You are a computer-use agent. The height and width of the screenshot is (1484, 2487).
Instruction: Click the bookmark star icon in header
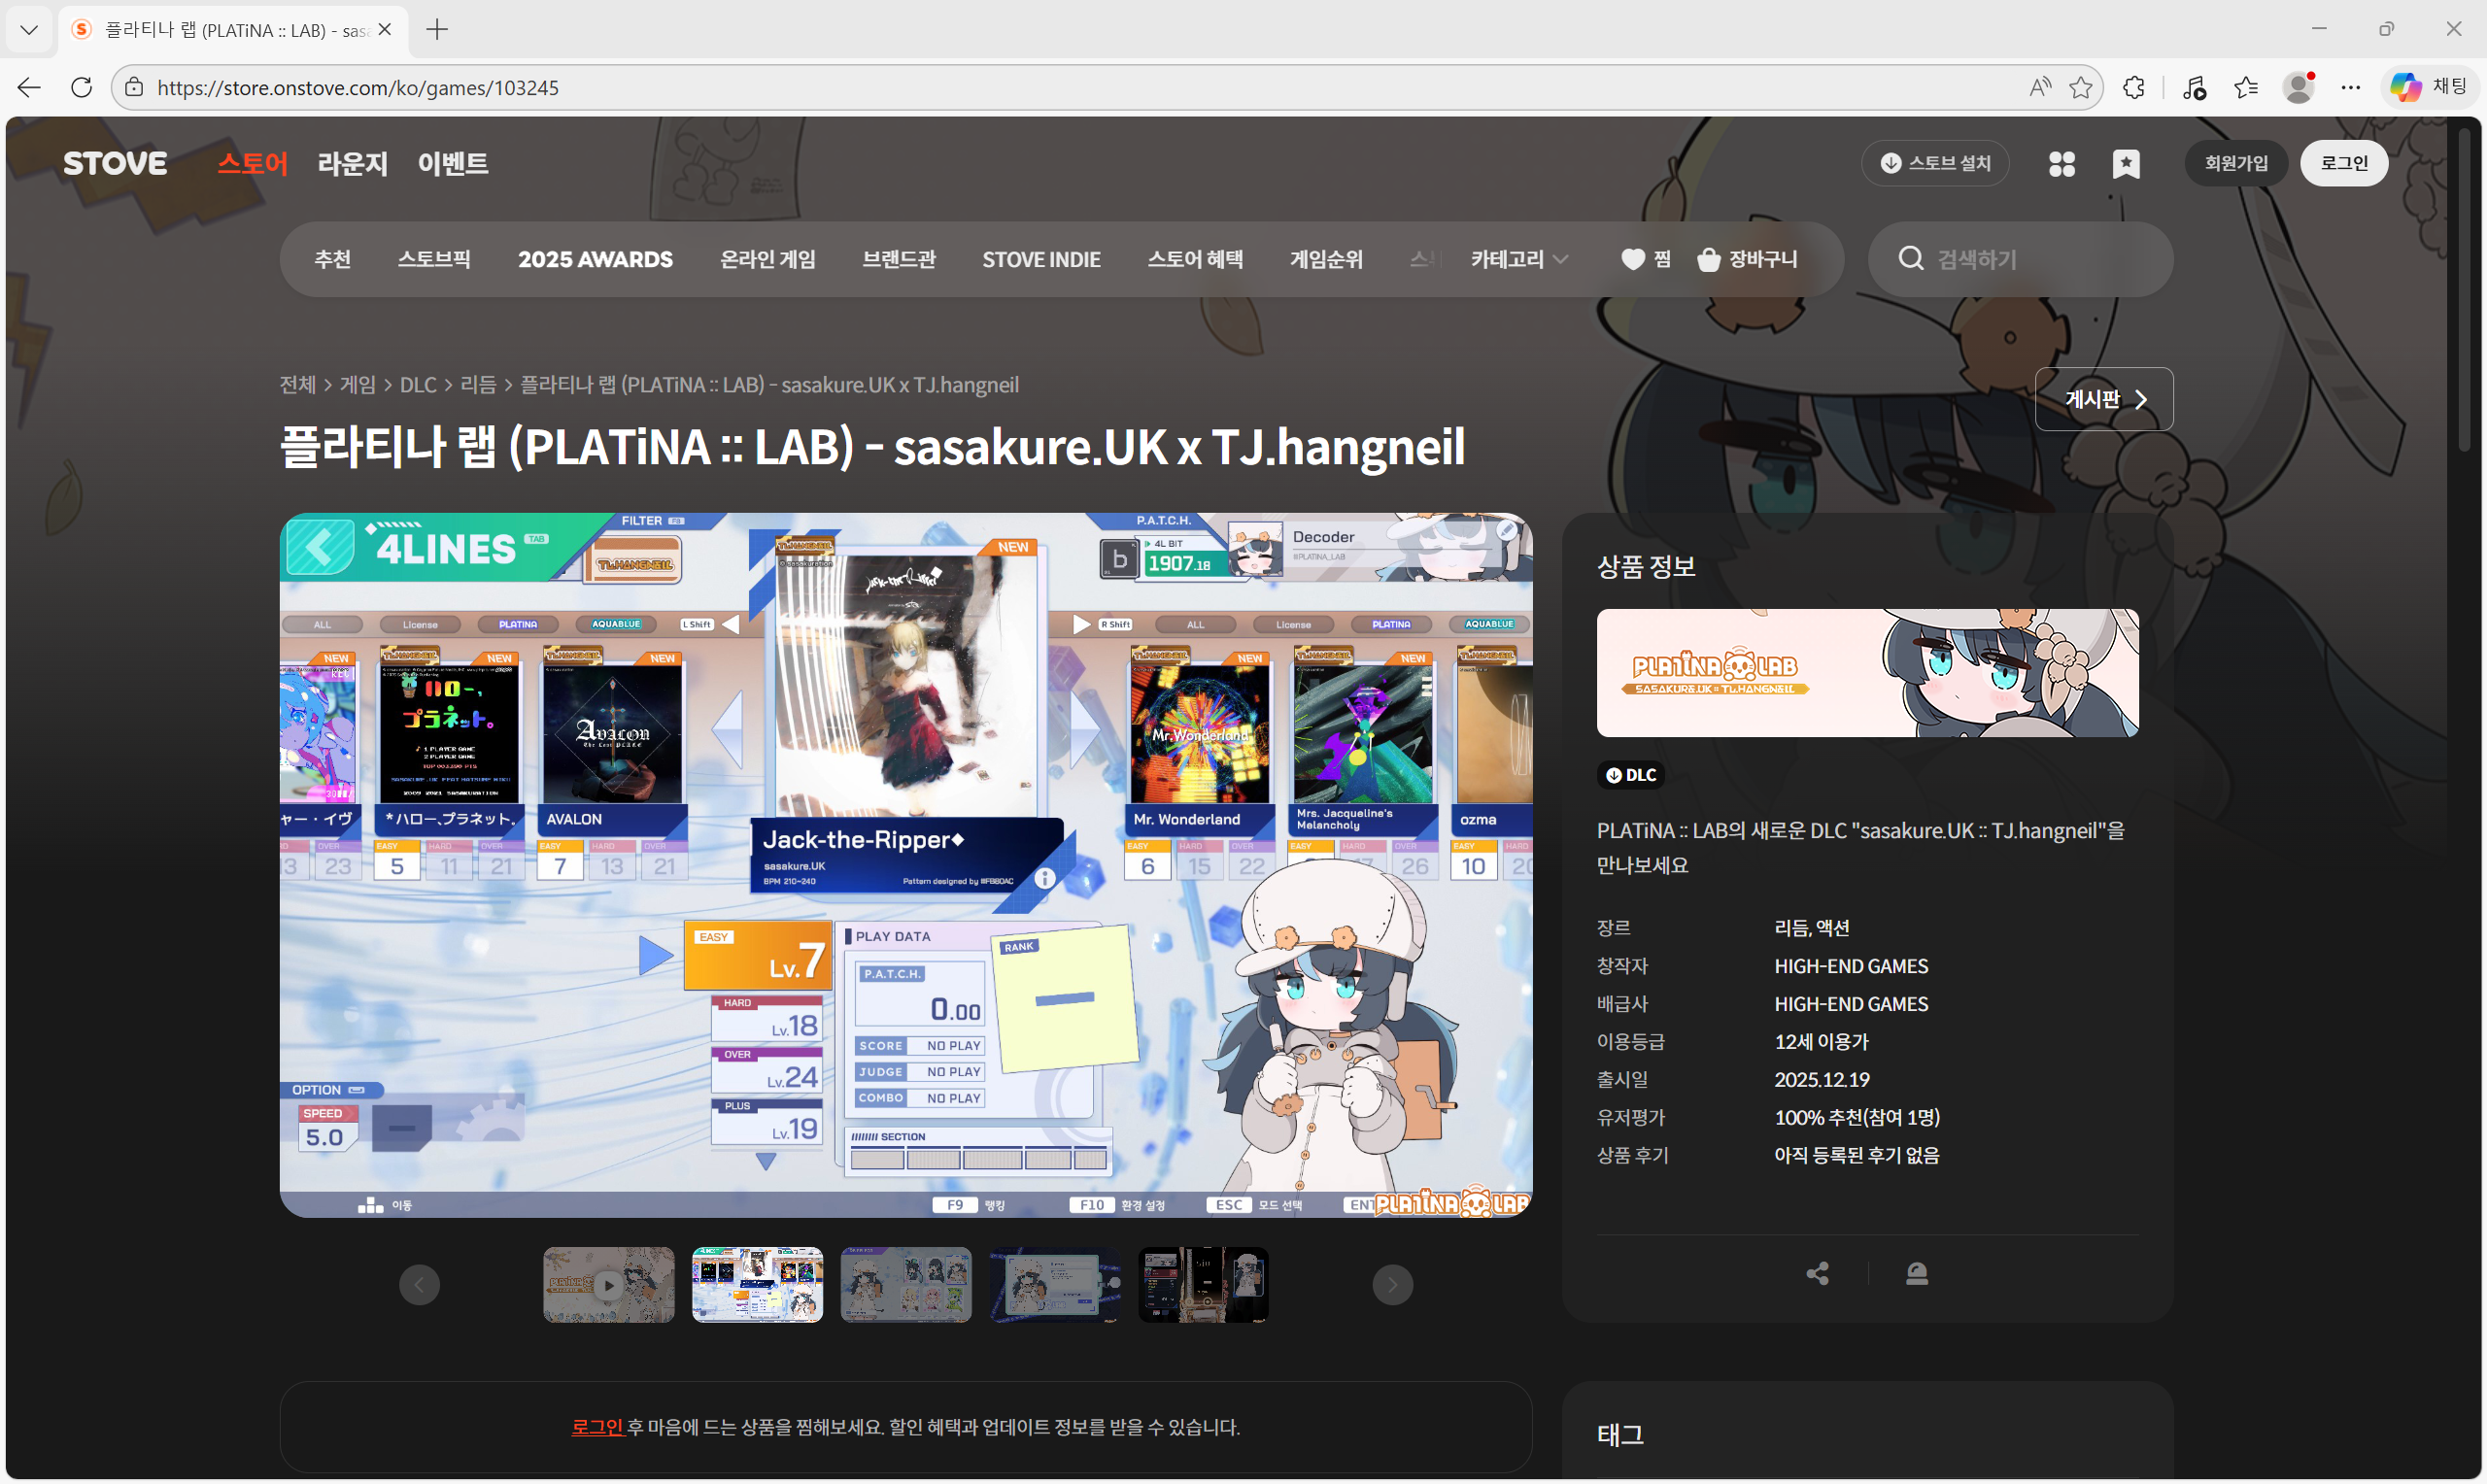[x=2125, y=163]
